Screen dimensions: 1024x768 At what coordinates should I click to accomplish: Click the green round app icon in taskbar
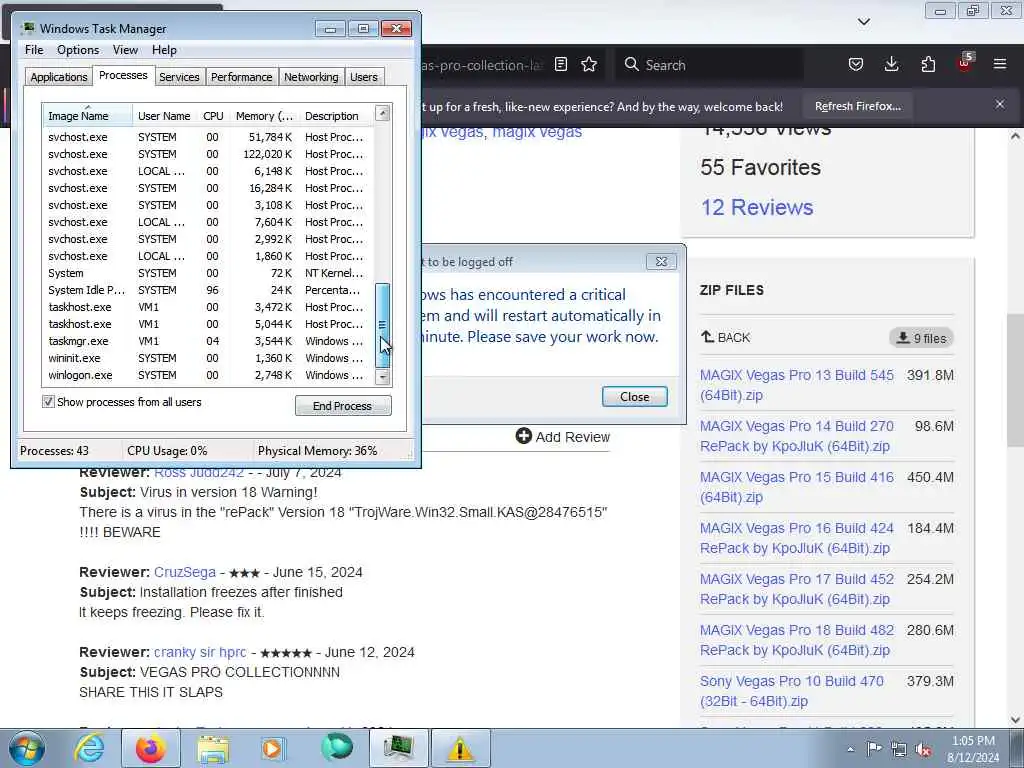(x=336, y=748)
